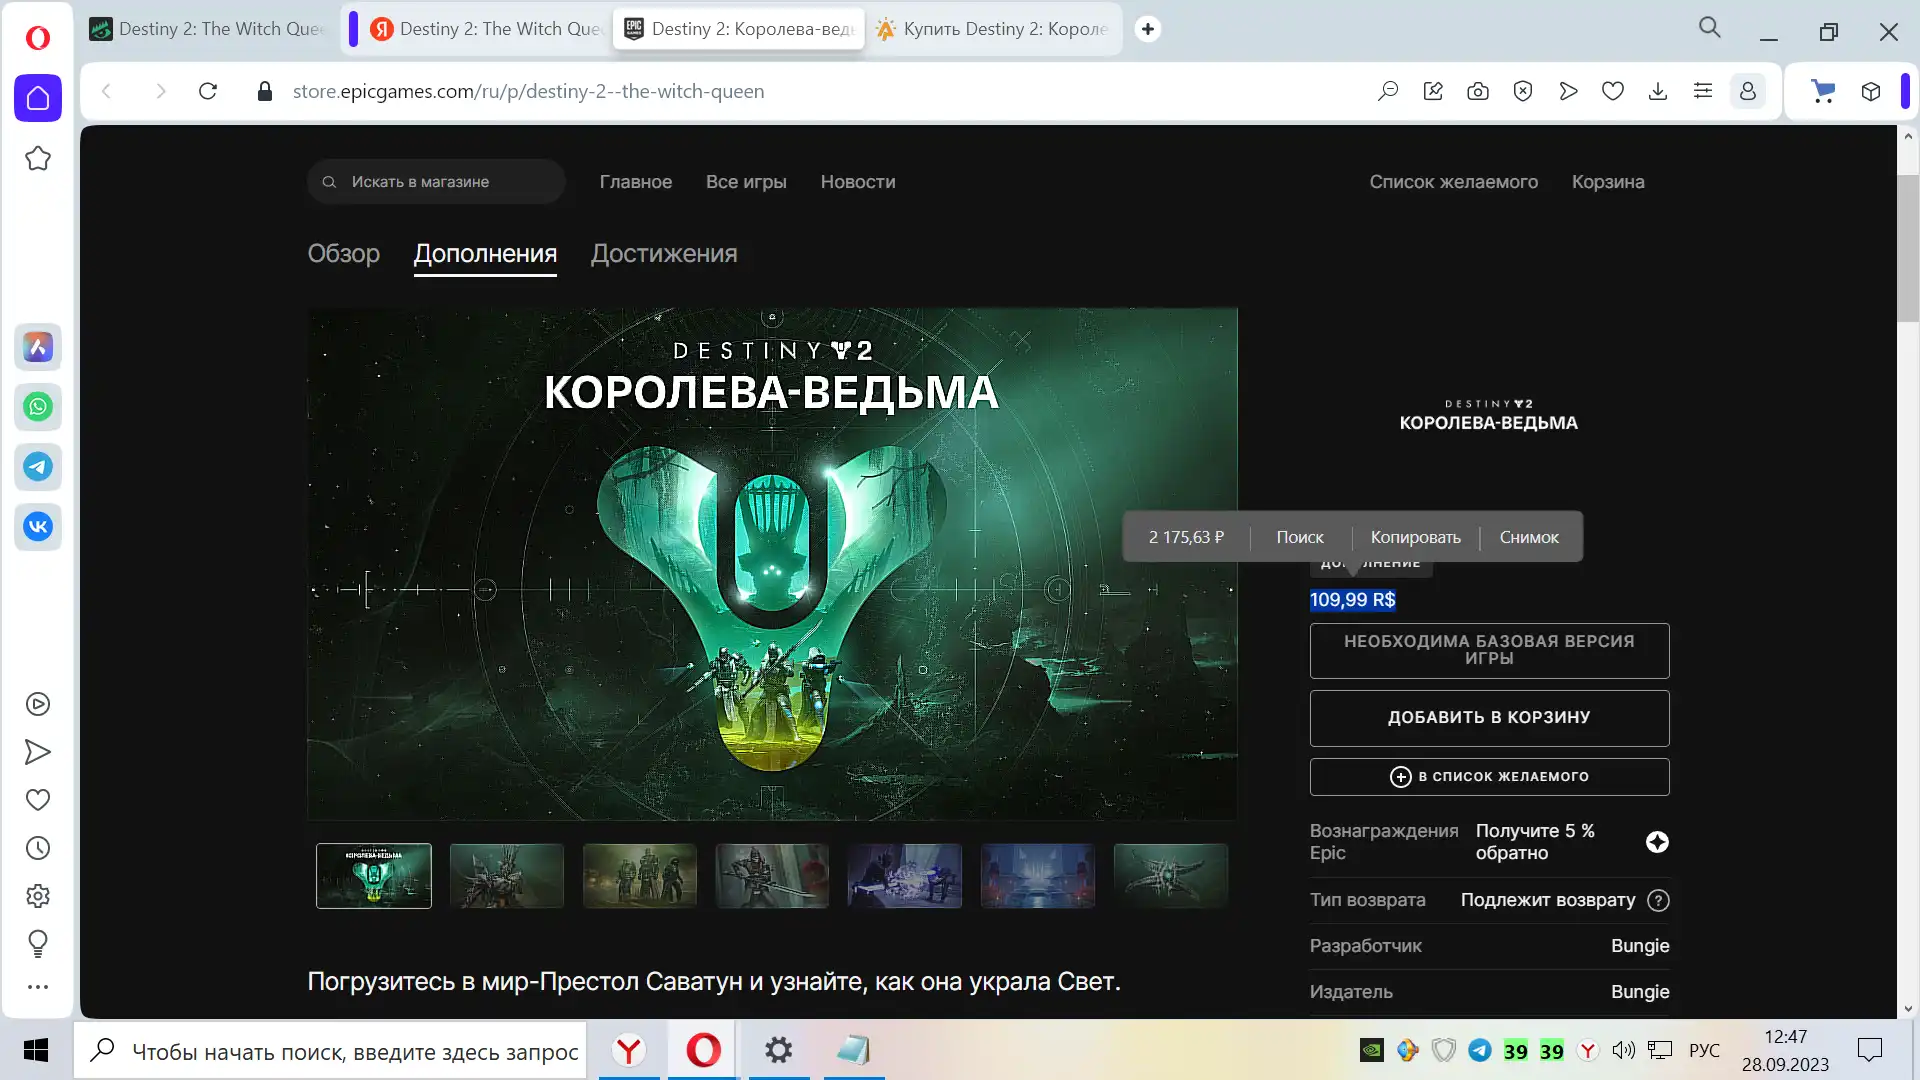Open WhatsApp in Opera sidebar
1920x1080 pixels.
[38, 407]
